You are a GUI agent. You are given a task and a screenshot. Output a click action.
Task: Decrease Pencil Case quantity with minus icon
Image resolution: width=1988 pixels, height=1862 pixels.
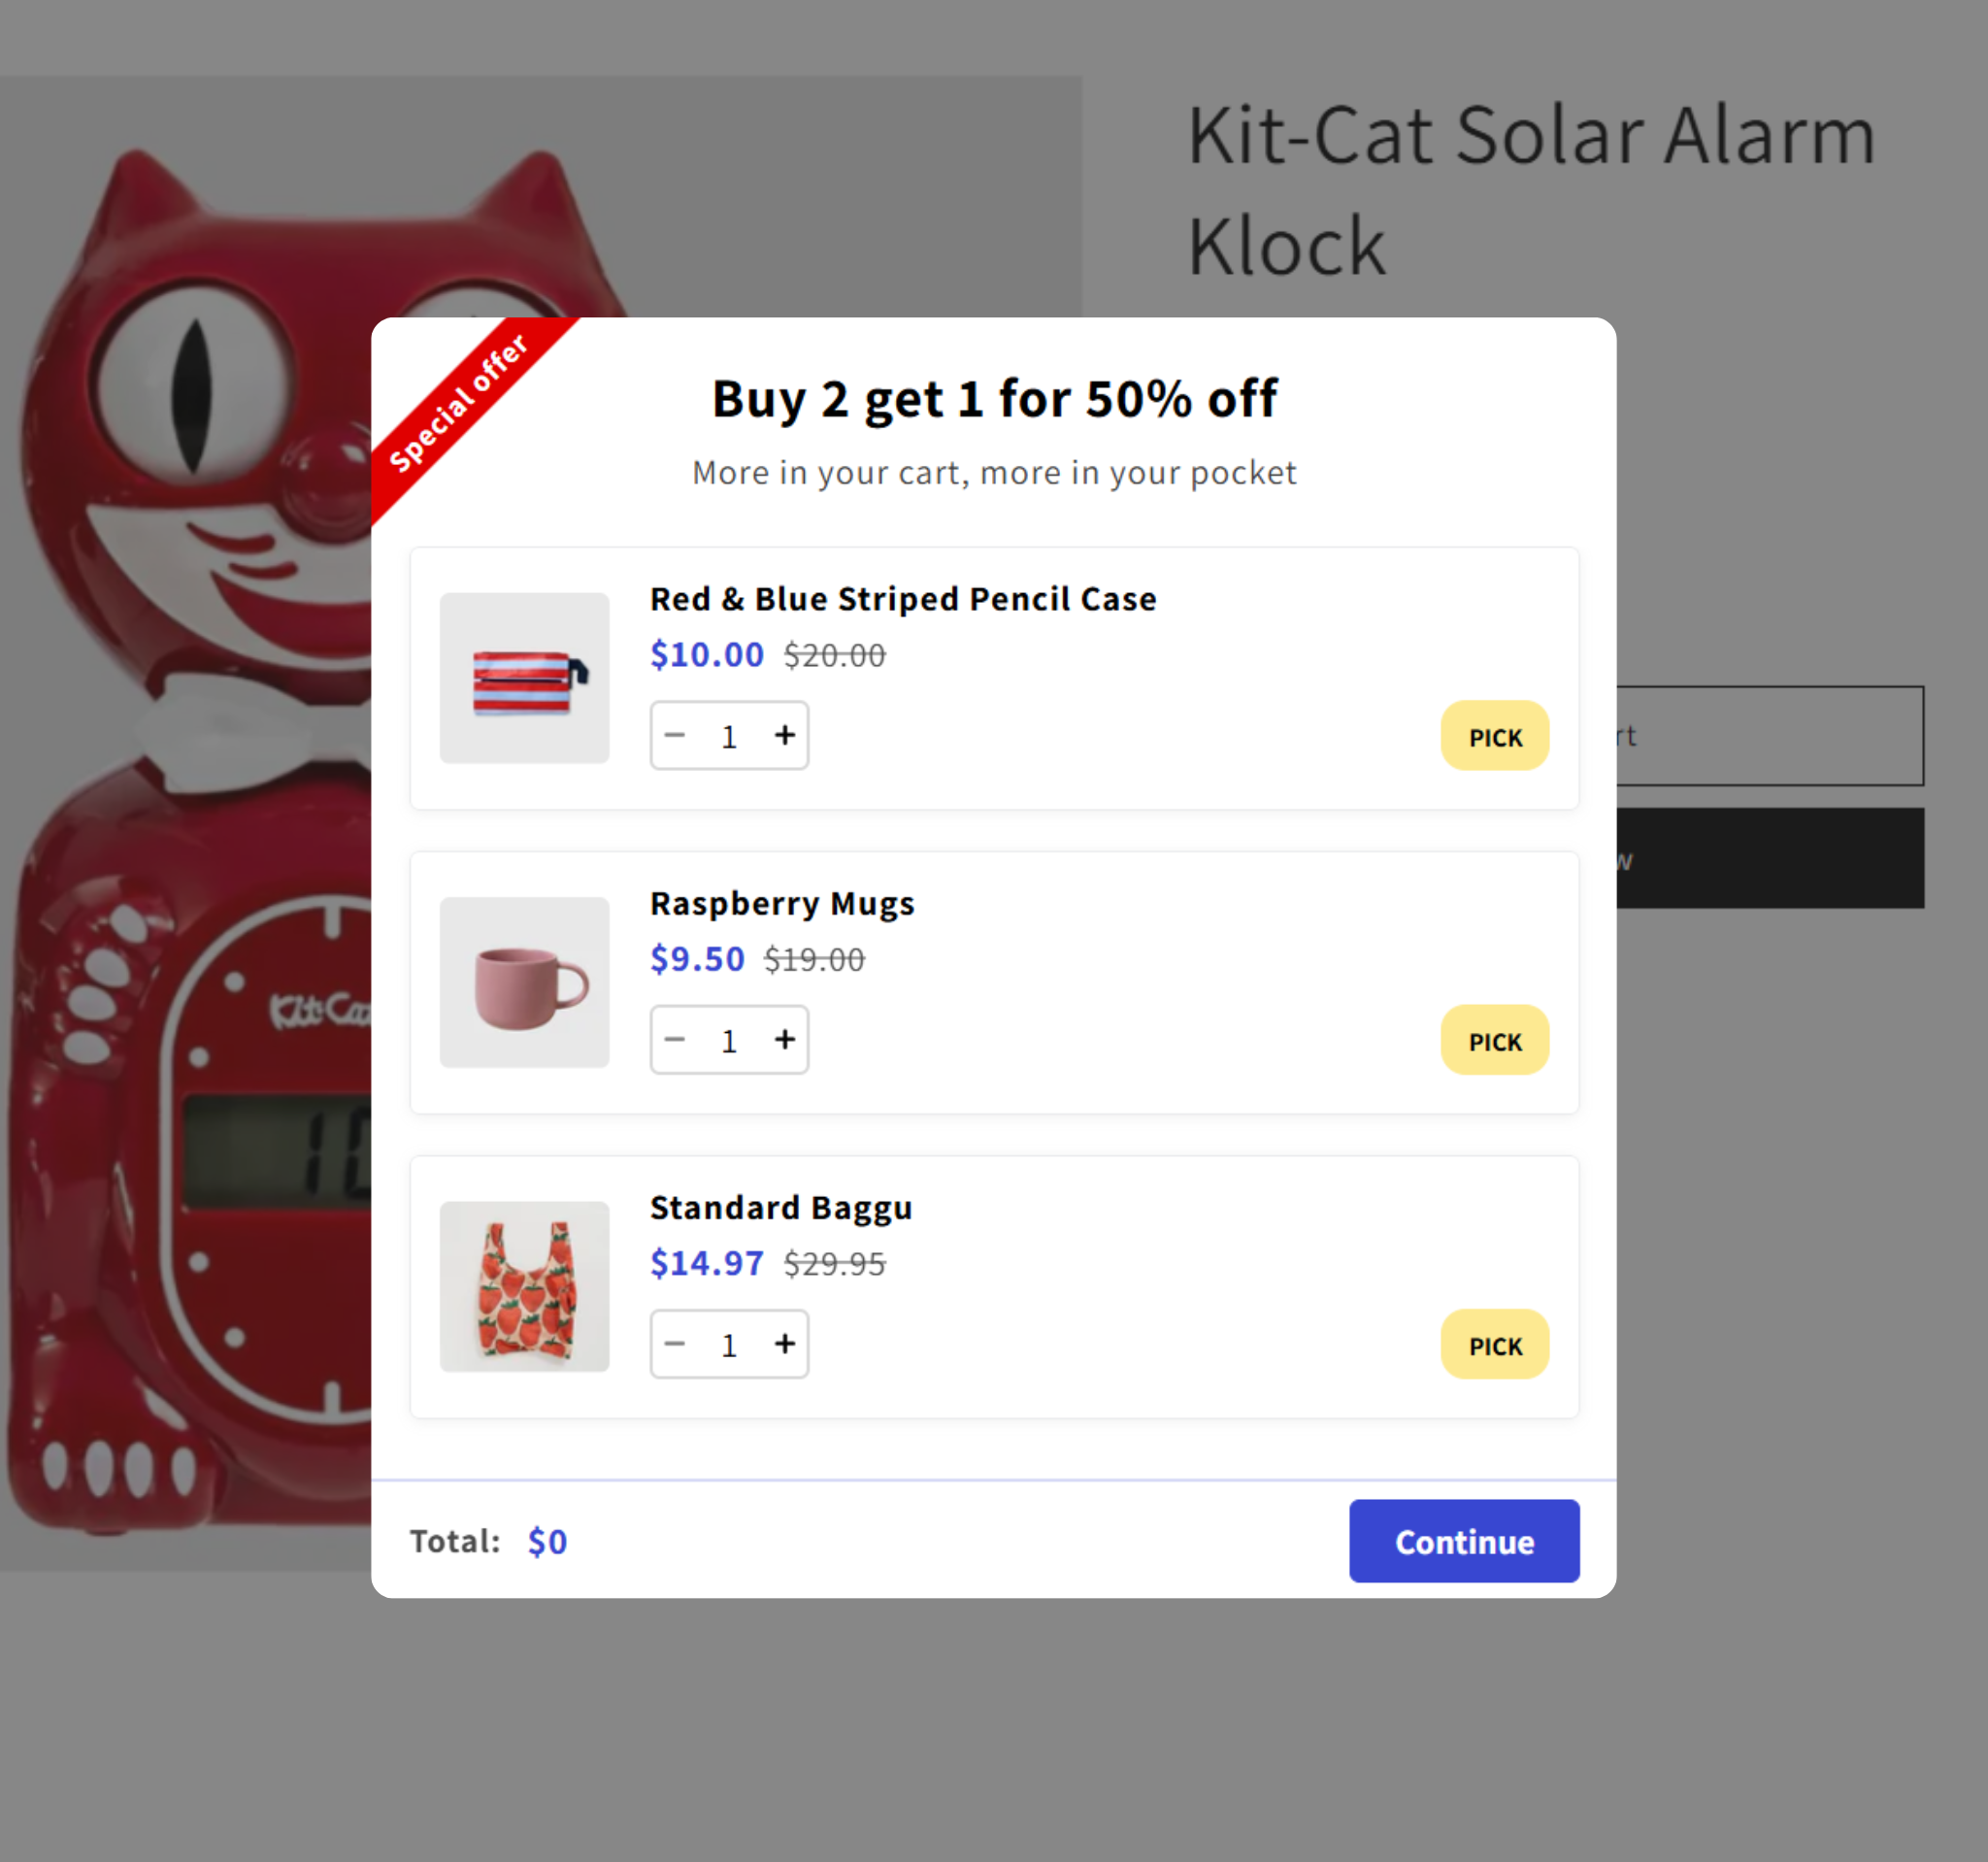(675, 736)
